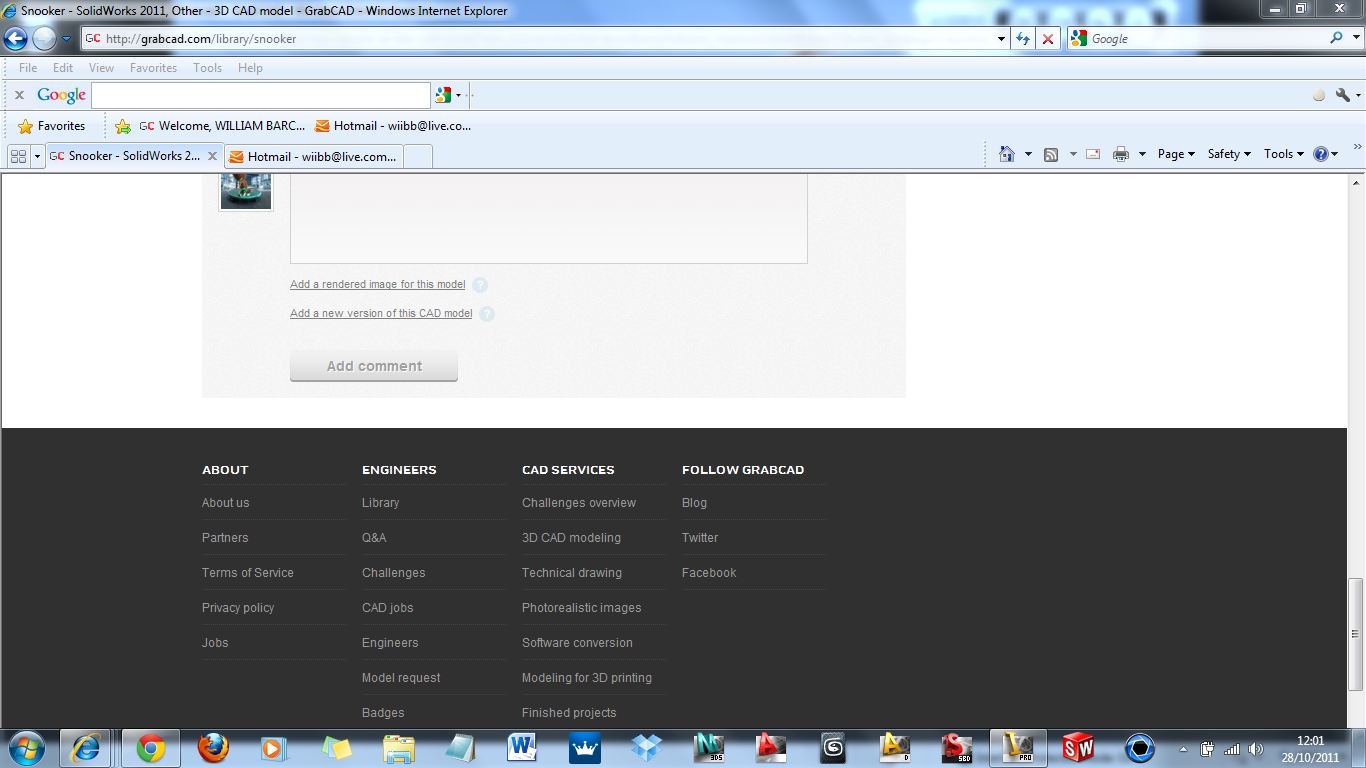This screenshot has height=768, width=1366.
Task: Open the Facebook footer link
Action: pos(709,573)
